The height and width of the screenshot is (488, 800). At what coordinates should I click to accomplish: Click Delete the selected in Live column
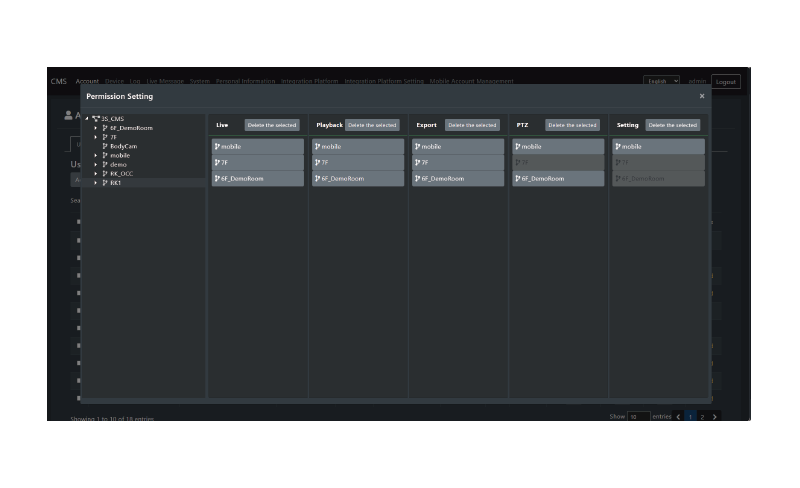coord(271,125)
